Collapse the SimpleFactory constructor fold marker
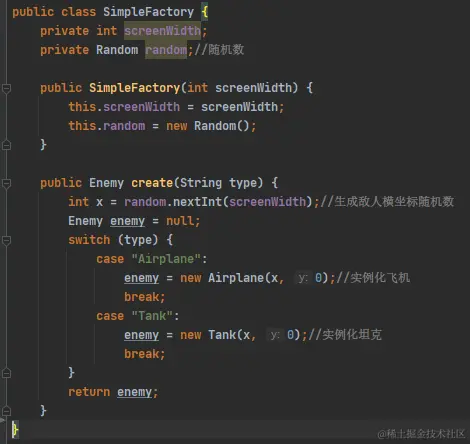 point(7,89)
